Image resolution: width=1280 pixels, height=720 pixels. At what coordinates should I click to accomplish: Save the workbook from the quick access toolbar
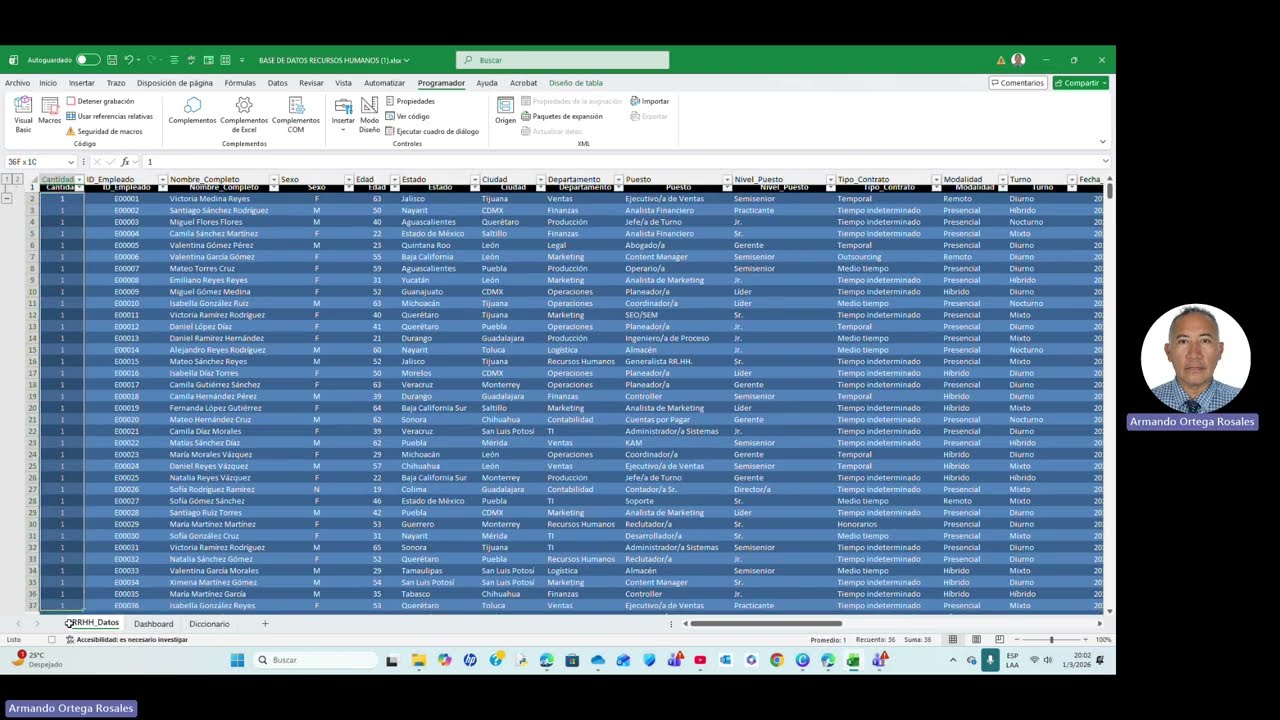pos(112,60)
